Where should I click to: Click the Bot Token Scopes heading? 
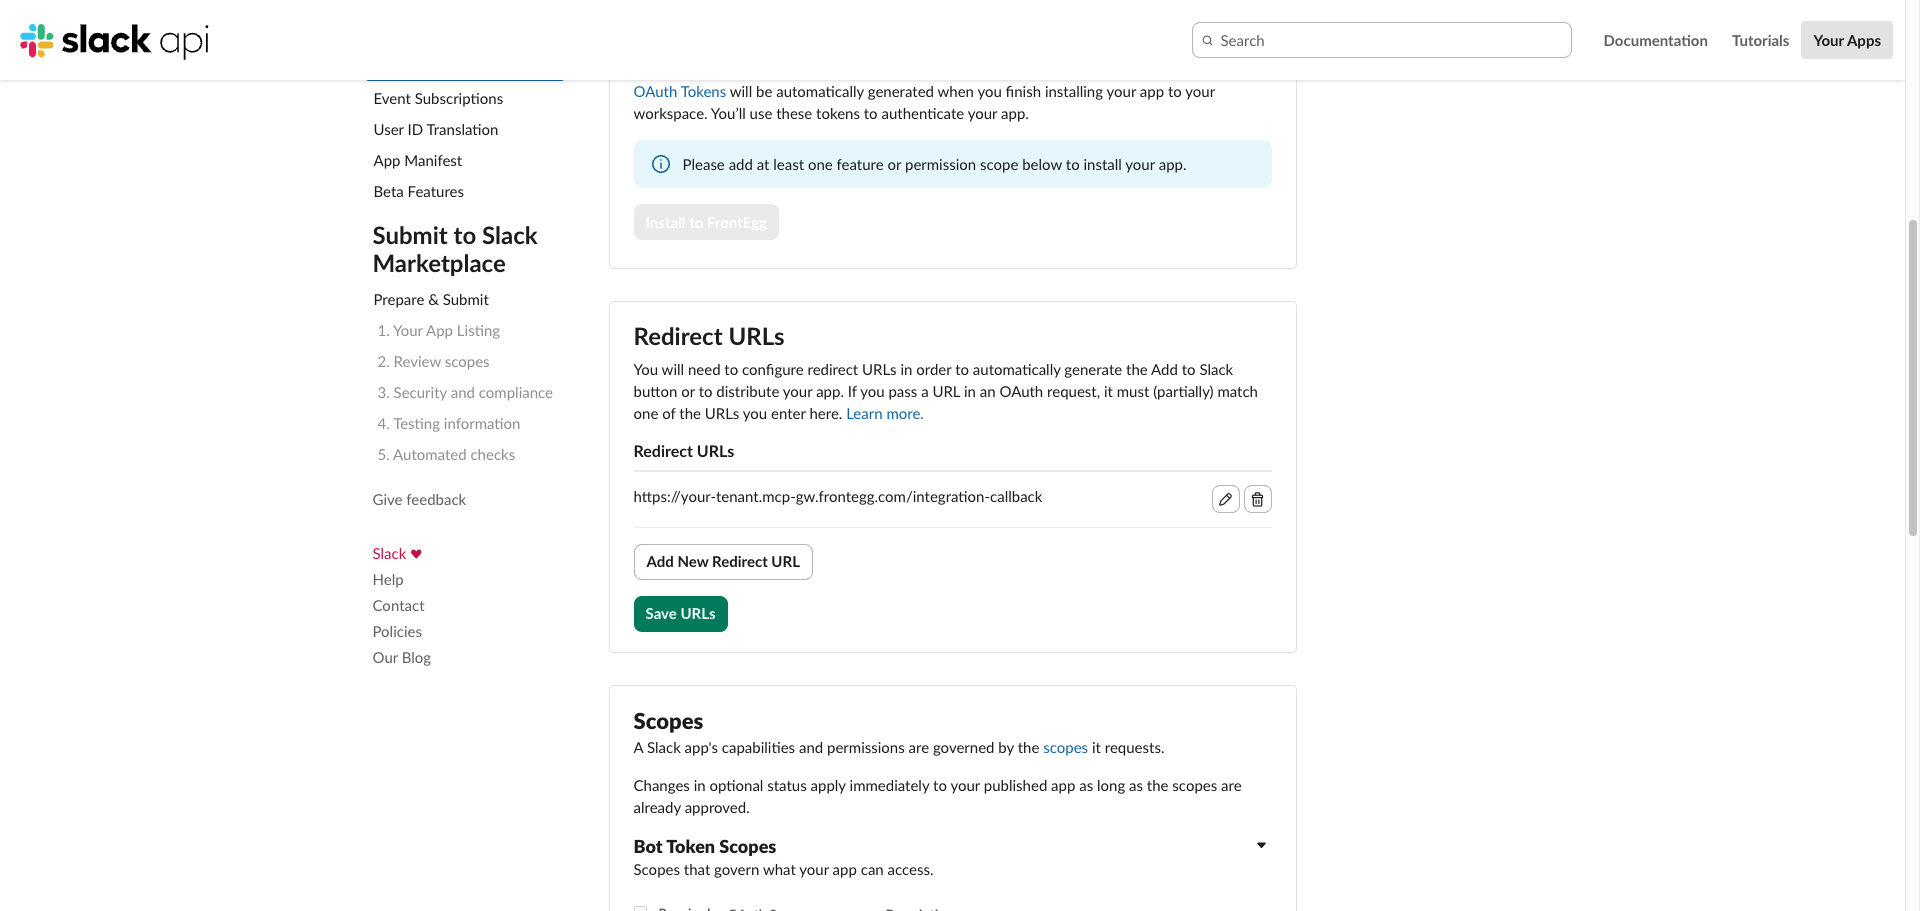[x=705, y=847]
